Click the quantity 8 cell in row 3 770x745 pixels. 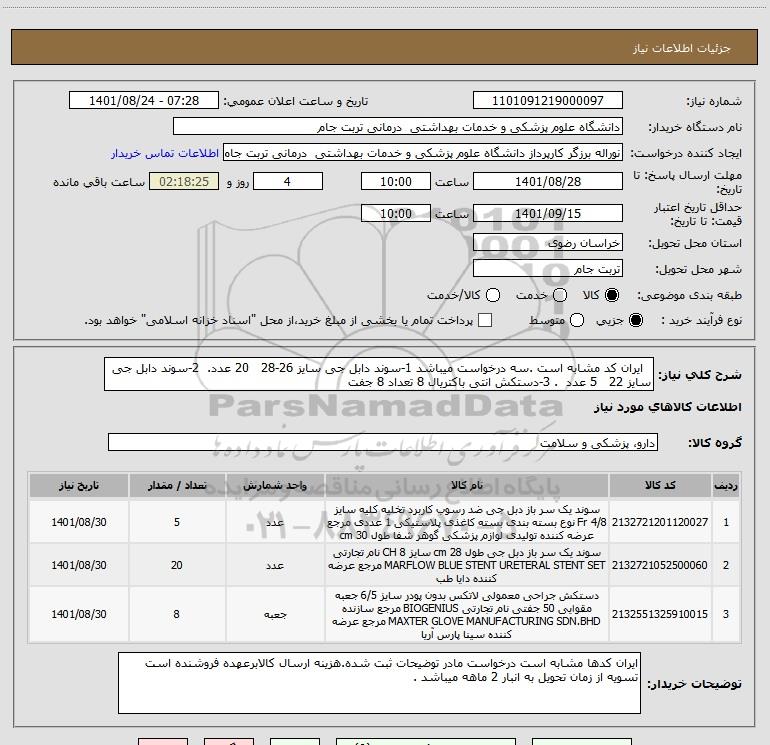coord(177,614)
